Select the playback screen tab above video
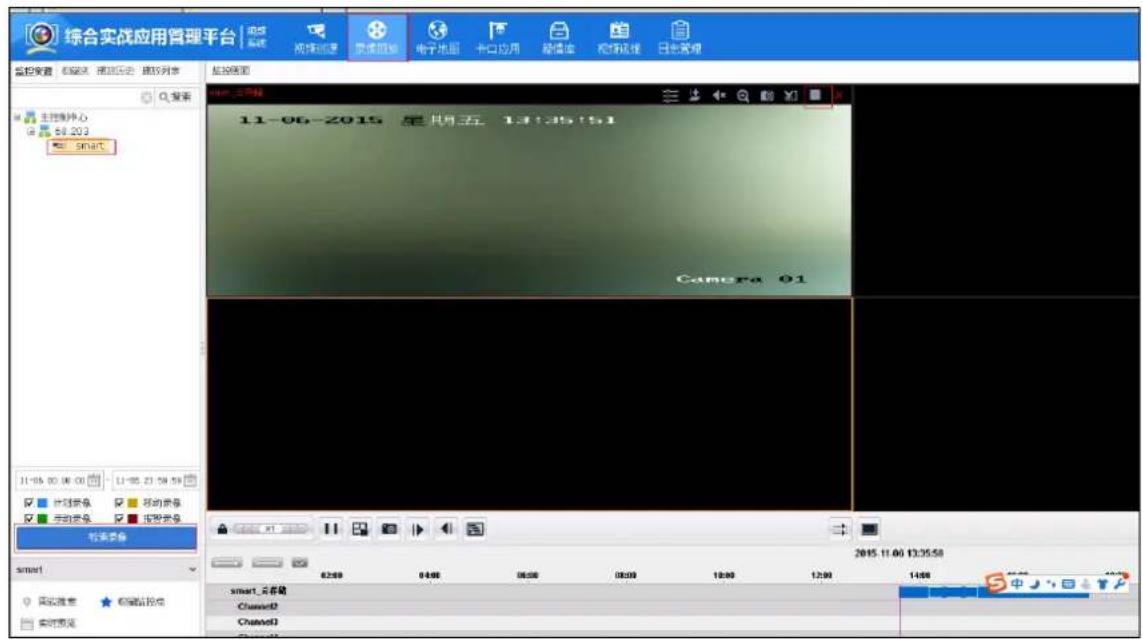 click(x=230, y=71)
